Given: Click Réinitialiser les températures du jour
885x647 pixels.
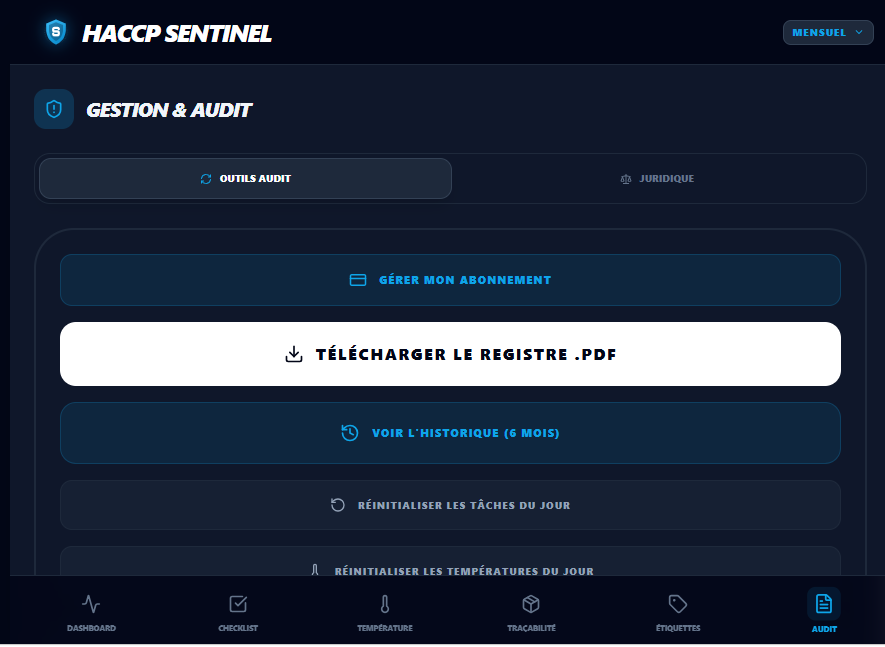Looking at the screenshot, I should coord(450,565).
